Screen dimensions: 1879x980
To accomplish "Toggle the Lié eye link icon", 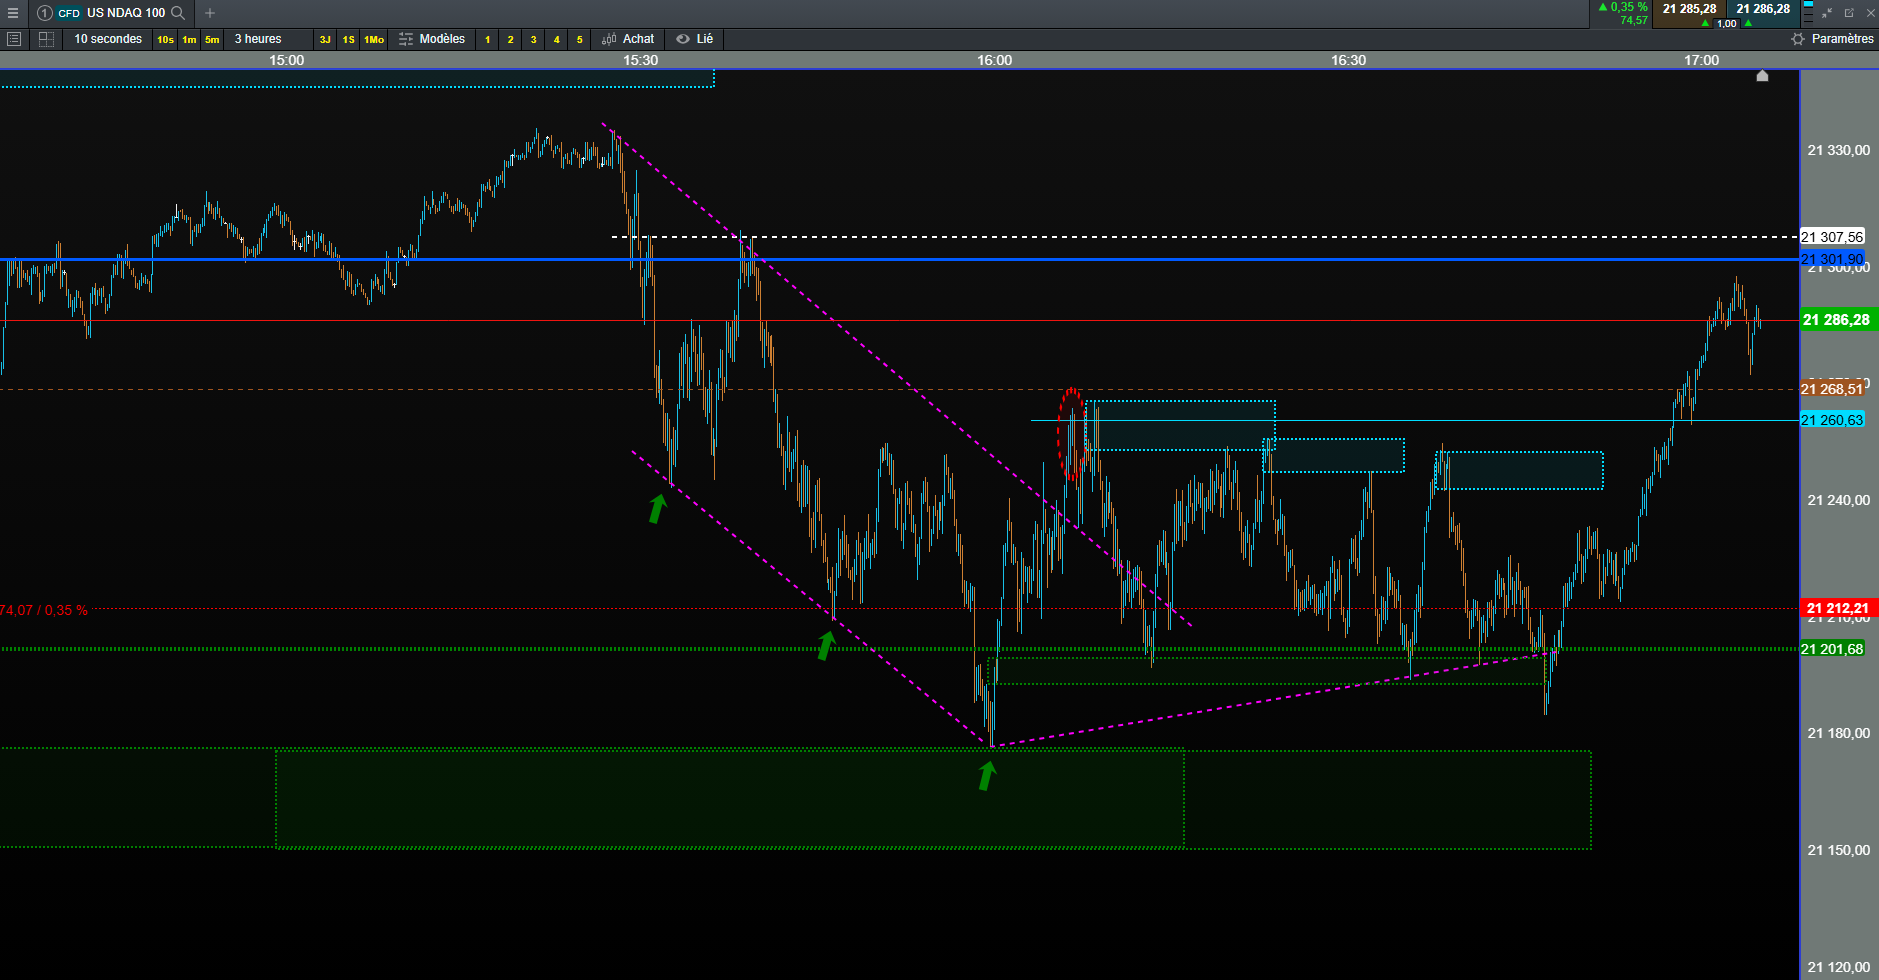I will tap(683, 39).
